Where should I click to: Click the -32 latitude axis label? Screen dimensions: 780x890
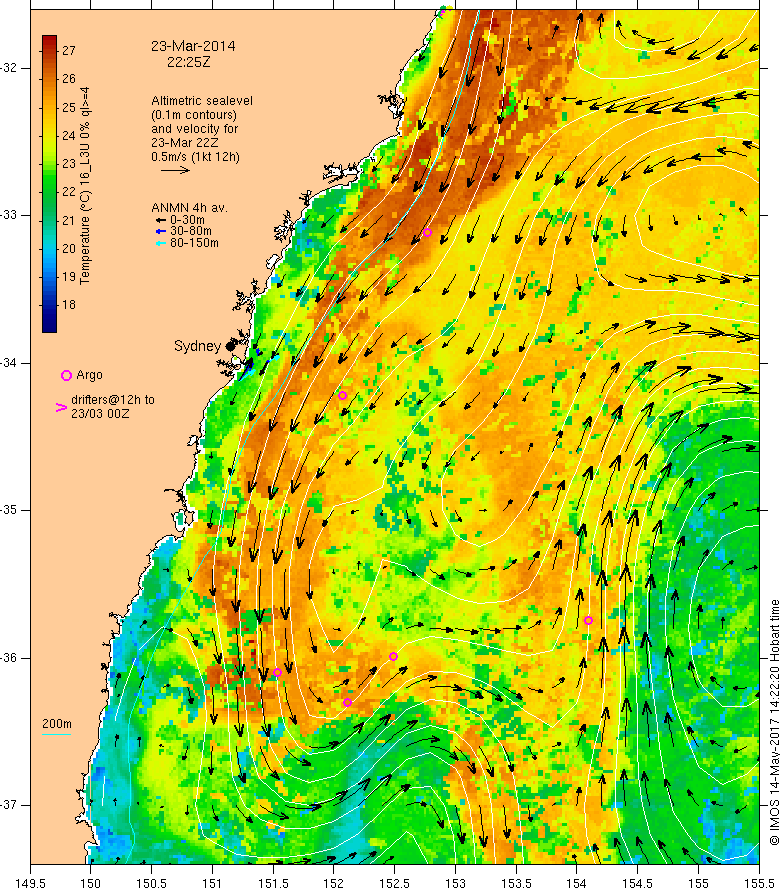[x=9, y=68]
